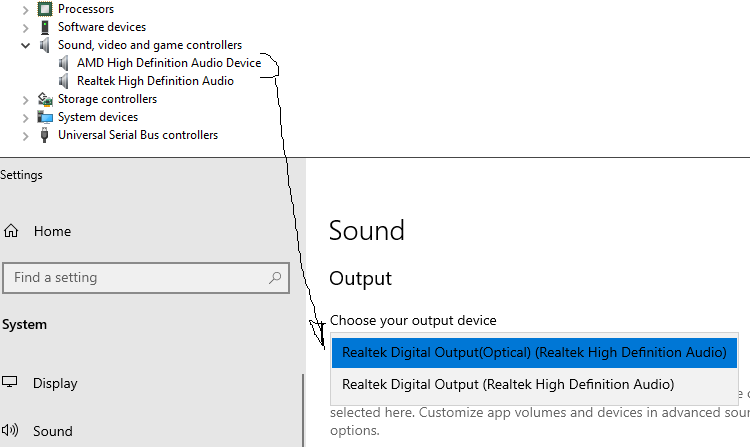
Task: Click the Display monitor icon in sidebar
Action: click(x=10, y=382)
